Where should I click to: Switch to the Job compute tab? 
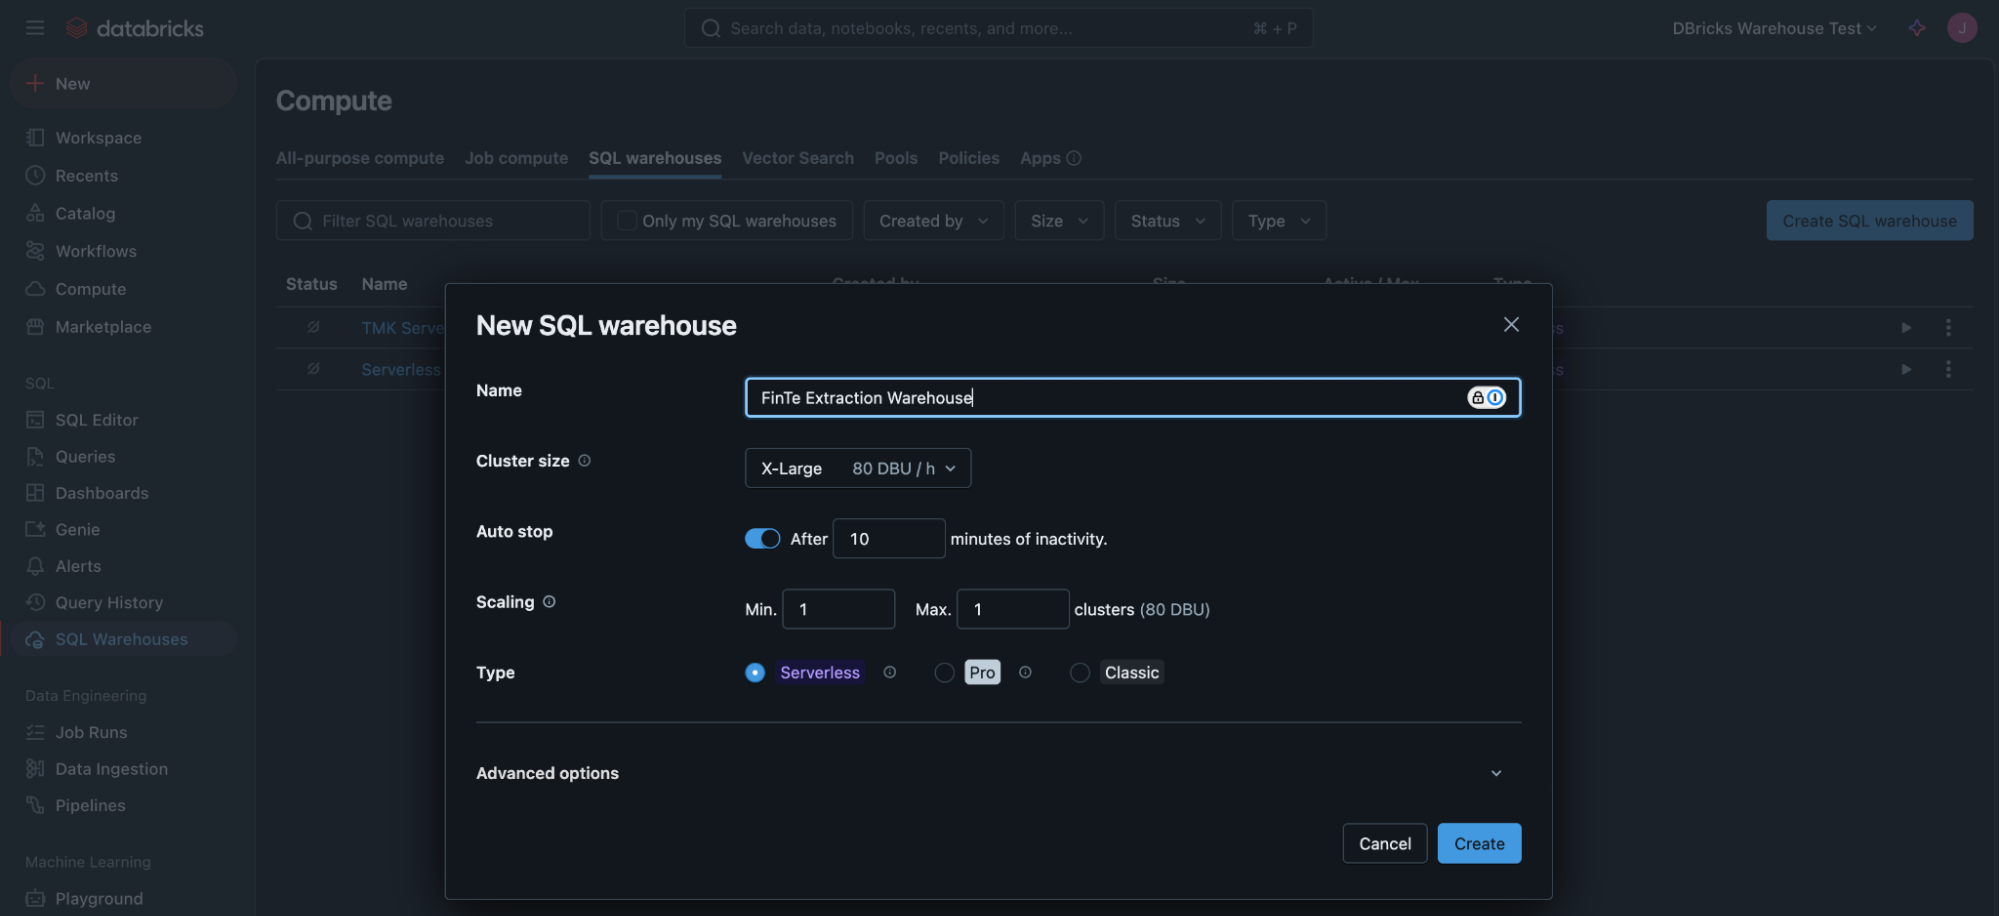pos(516,158)
